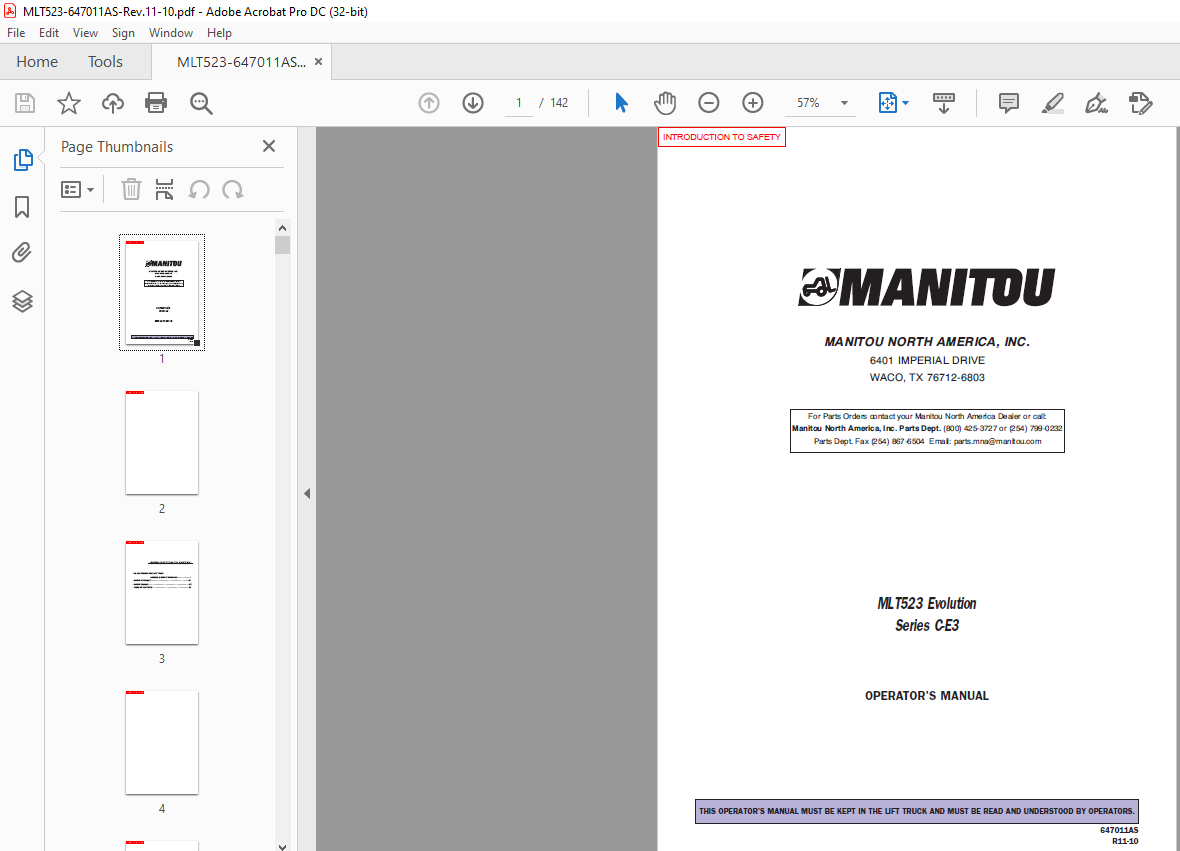Open the Layers sidebar panel

tap(22, 301)
